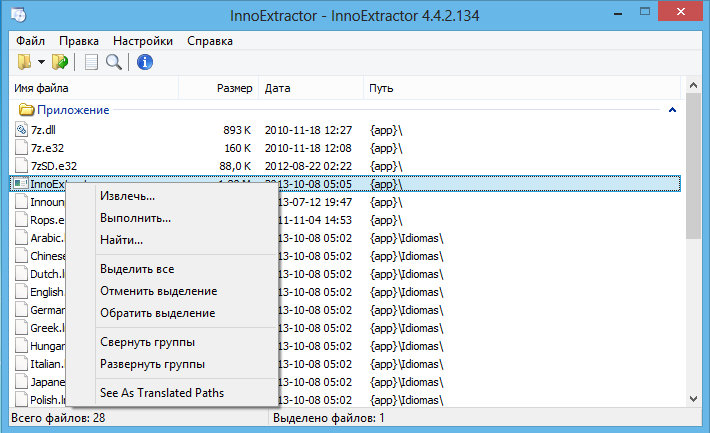This screenshot has width=710, height=433.
Task: Click the 7z.dll file icon
Action: 21,130
